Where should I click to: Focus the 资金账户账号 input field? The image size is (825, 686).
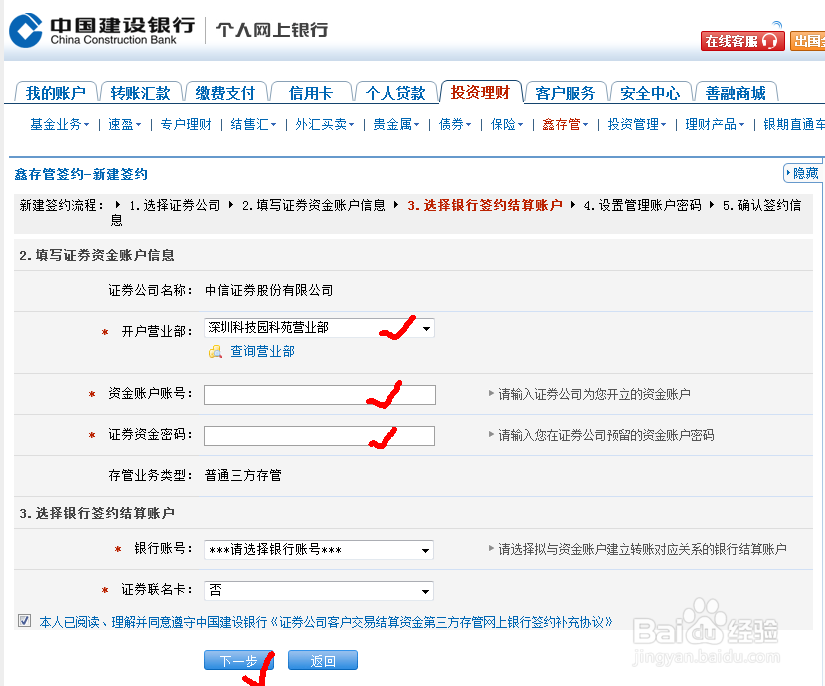[320, 395]
